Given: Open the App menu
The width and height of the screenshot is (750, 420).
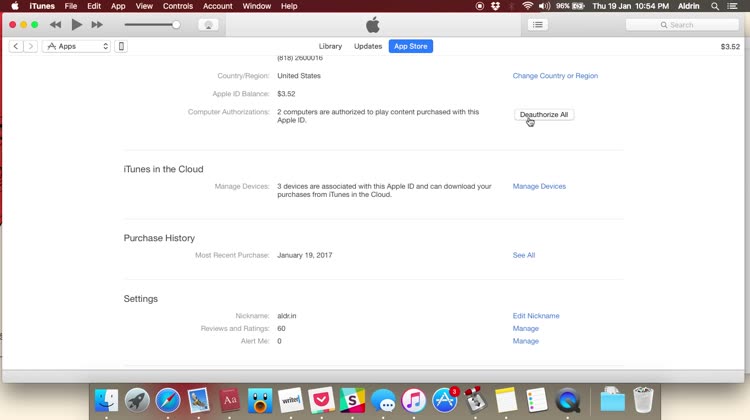Looking at the screenshot, I should 118,6.
